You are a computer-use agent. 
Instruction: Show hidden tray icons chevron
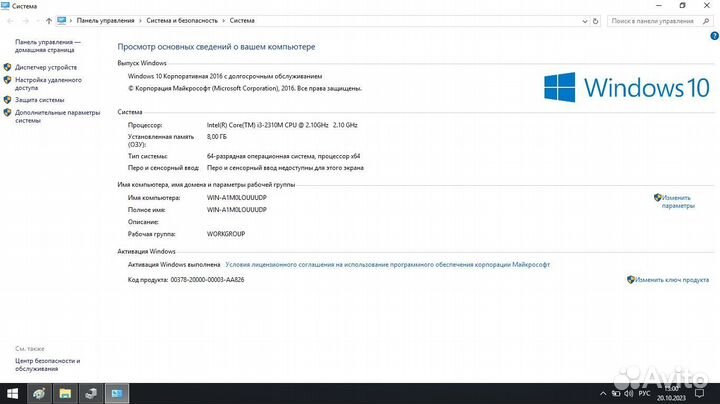(603, 393)
